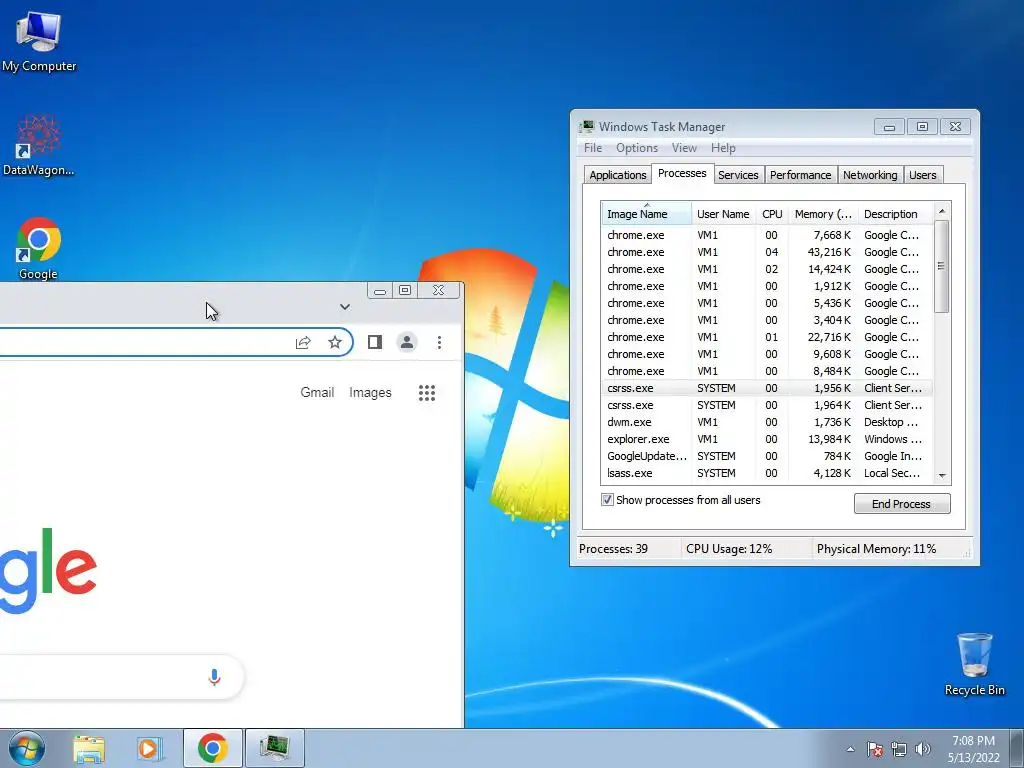Open the Recycle Bin icon

pos(974,664)
